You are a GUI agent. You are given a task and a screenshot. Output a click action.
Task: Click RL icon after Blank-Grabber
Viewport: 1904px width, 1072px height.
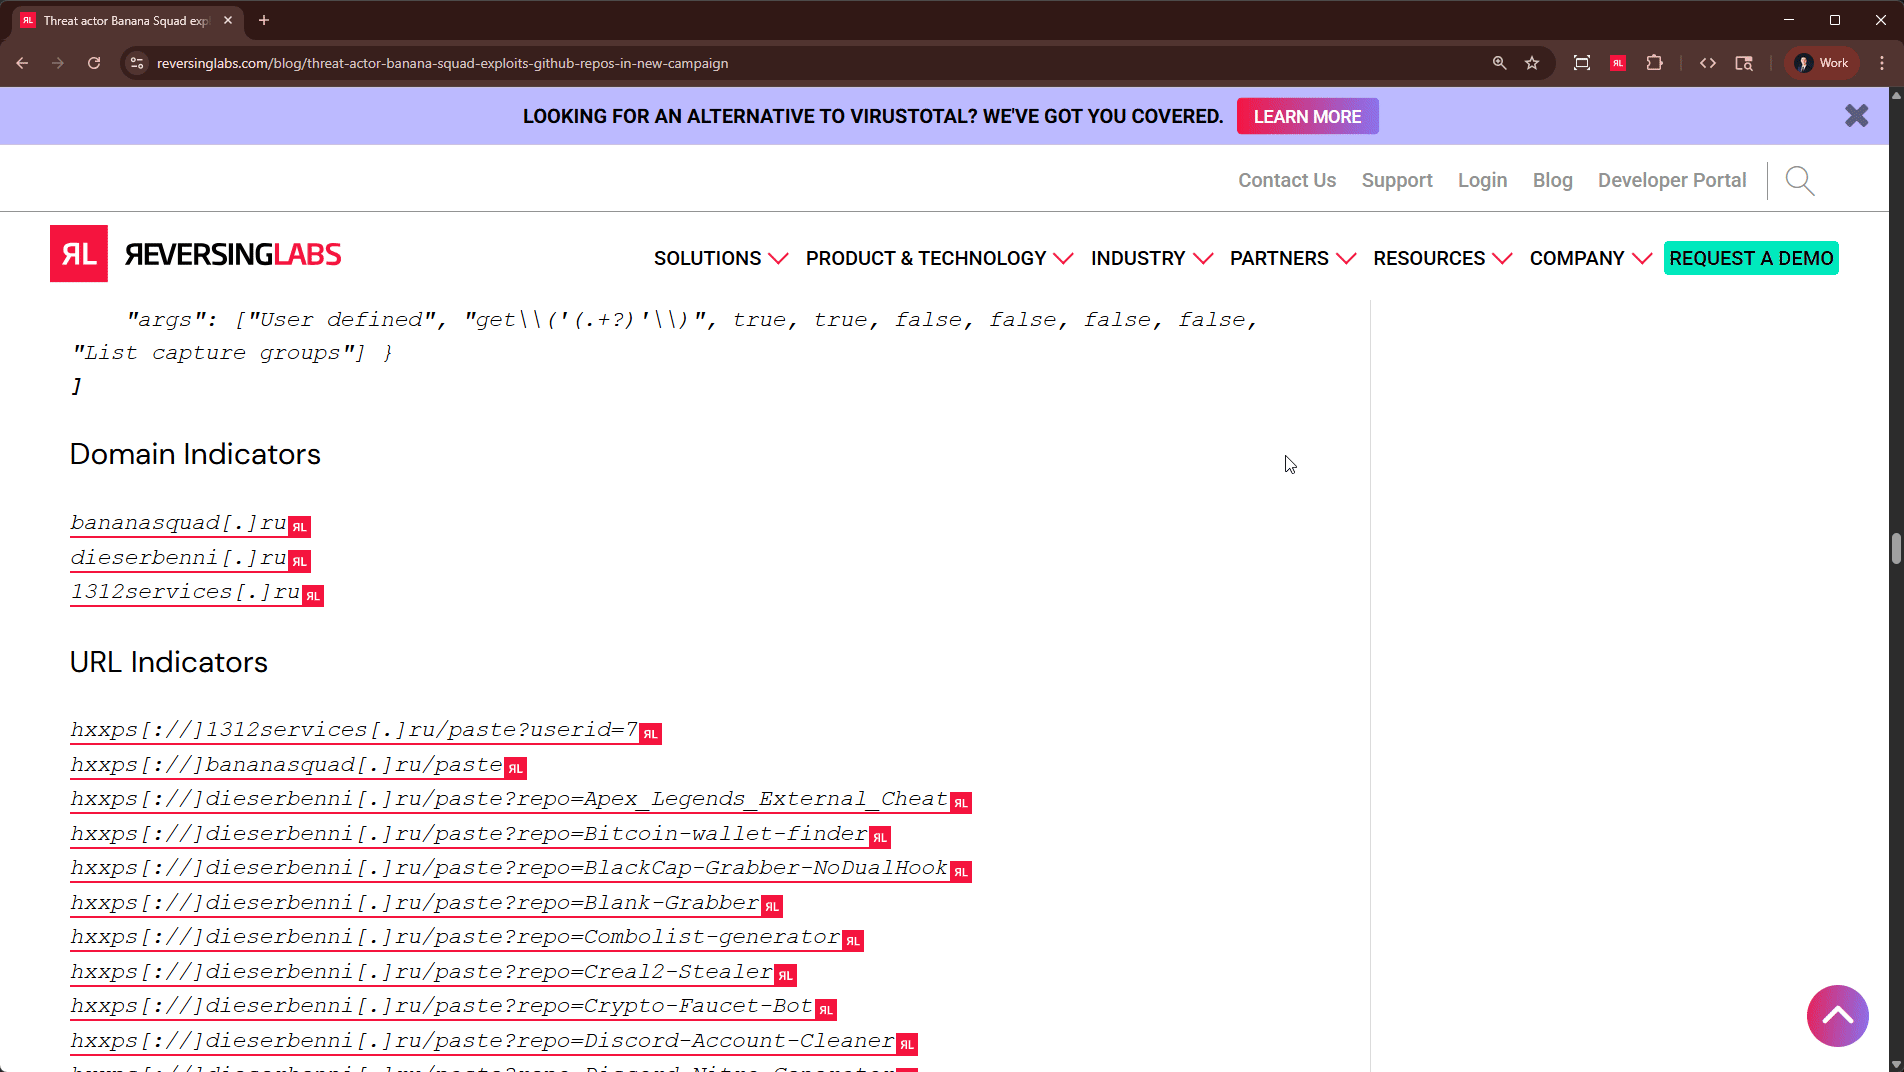(x=772, y=907)
